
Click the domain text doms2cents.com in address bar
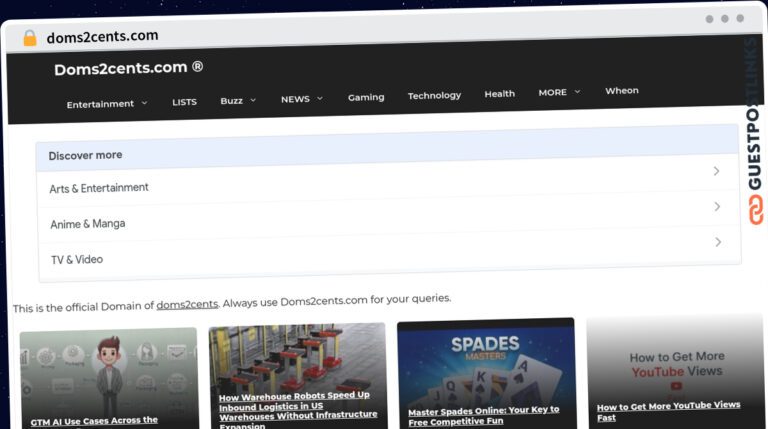pyautogui.click(x=102, y=36)
